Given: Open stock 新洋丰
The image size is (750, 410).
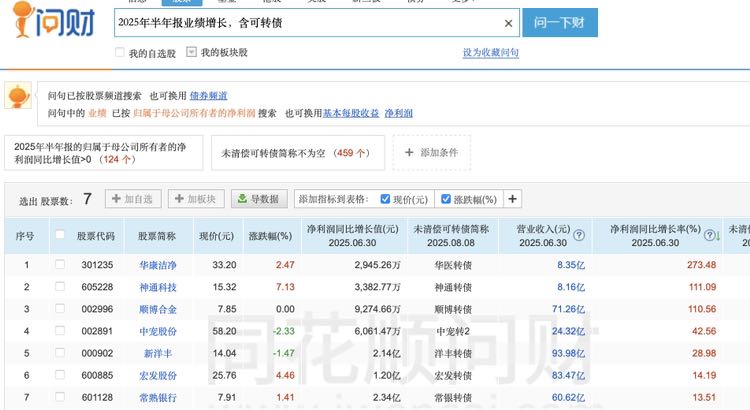Looking at the screenshot, I should (x=158, y=354).
